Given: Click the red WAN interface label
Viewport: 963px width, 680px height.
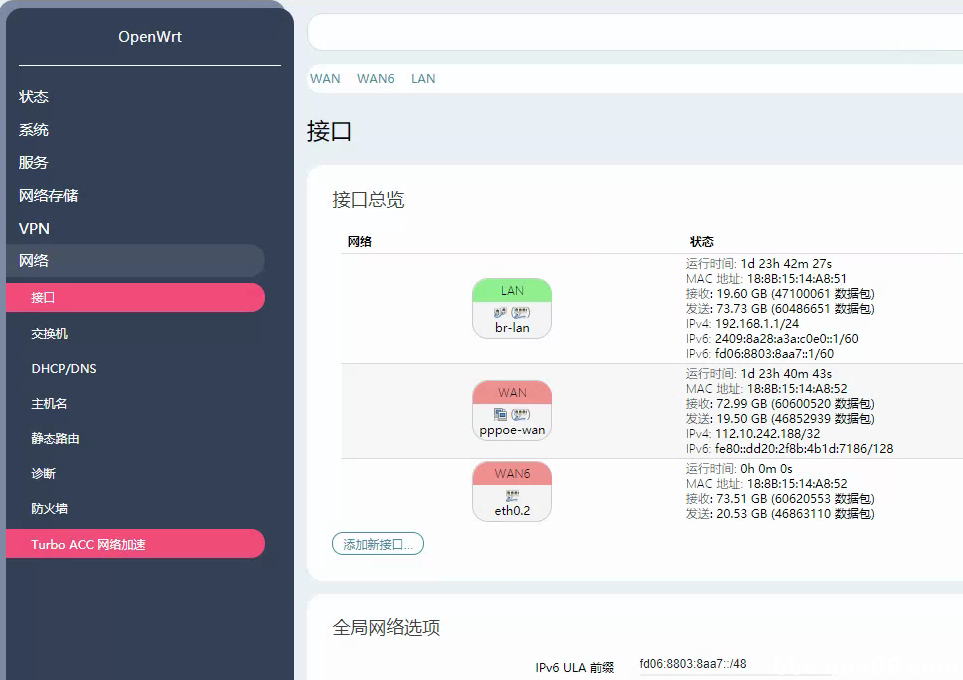Looking at the screenshot, I should pyautogui.click(x=512, y=392).
